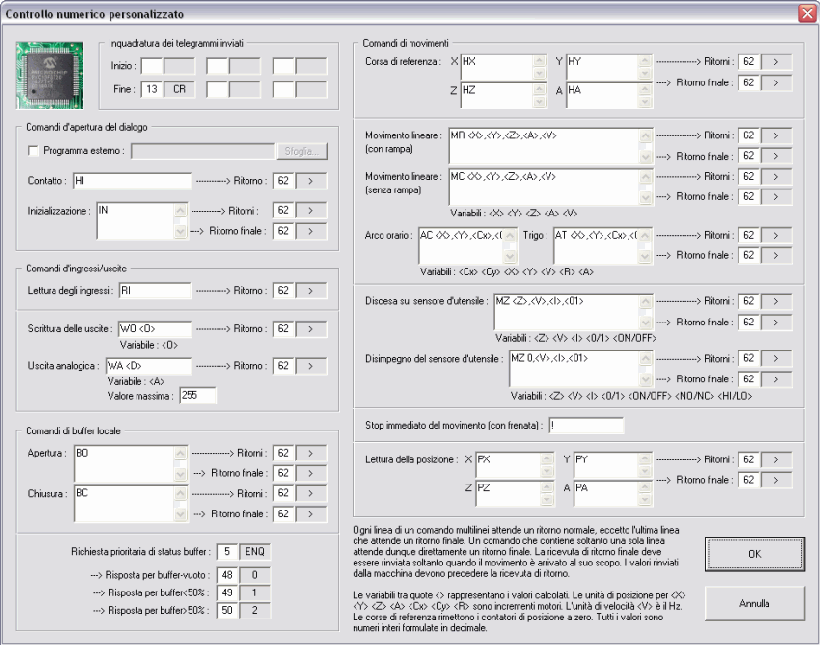Open the arrow button beside Contatto Ritorno
The image size is (820, 645).
point(311,181)
